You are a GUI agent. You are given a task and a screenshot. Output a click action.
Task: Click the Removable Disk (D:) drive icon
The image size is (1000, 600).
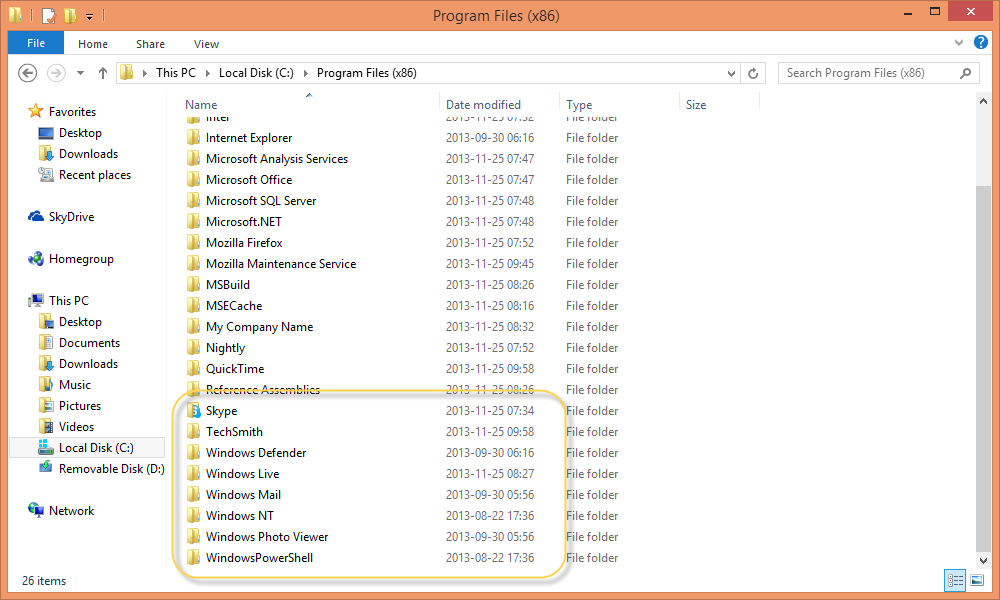(x=46, y=468)
